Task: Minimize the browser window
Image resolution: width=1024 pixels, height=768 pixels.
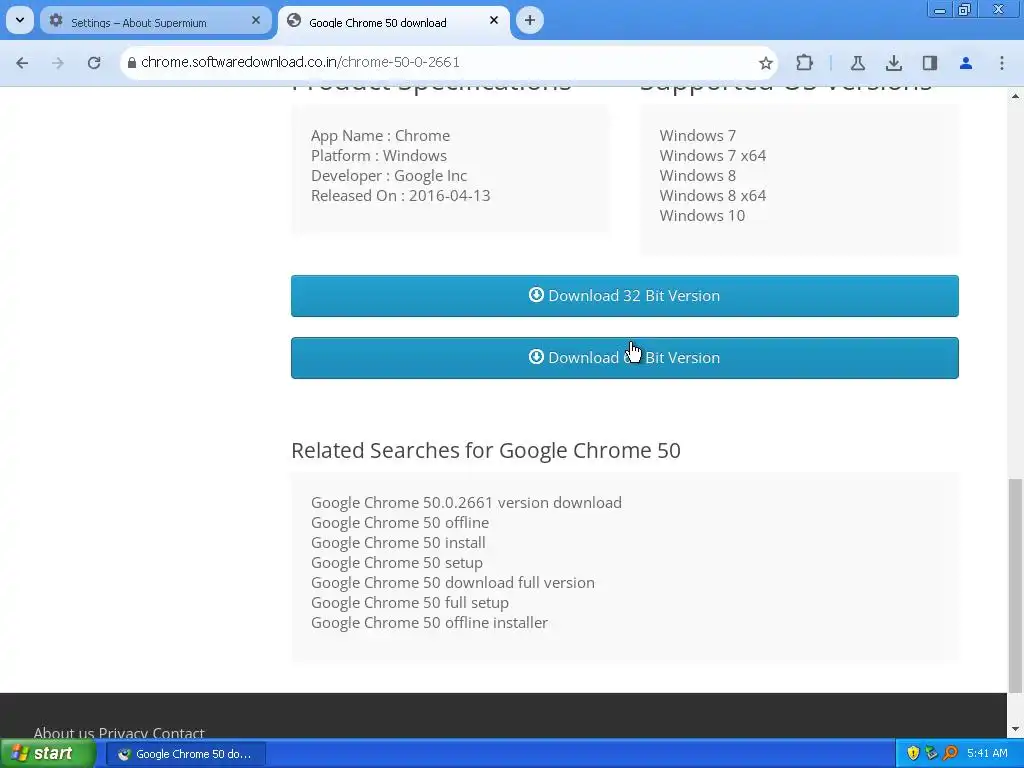Action: click(940, 9)
